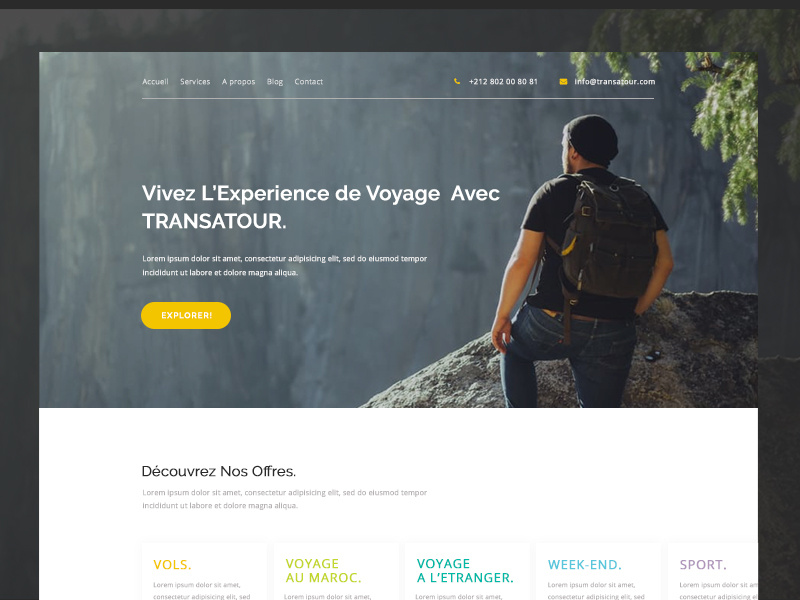Click the phone number +212 802 00 80 81
The image size is (800, 600).
tap(503, 82)
